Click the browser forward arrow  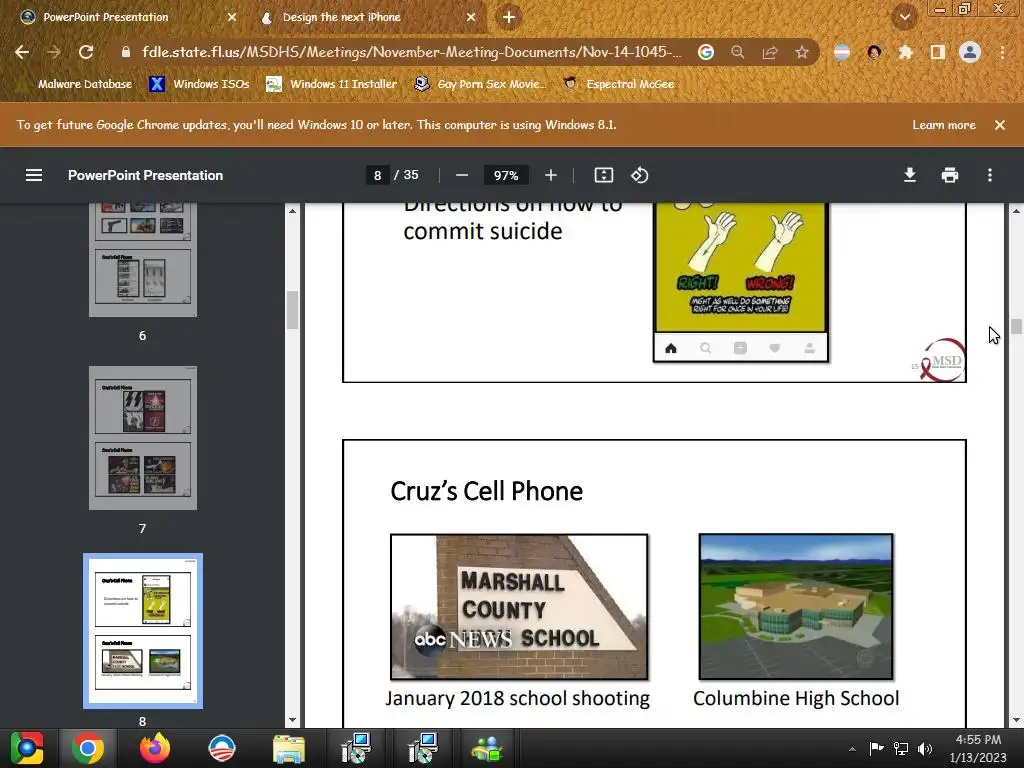pos(54,52)
